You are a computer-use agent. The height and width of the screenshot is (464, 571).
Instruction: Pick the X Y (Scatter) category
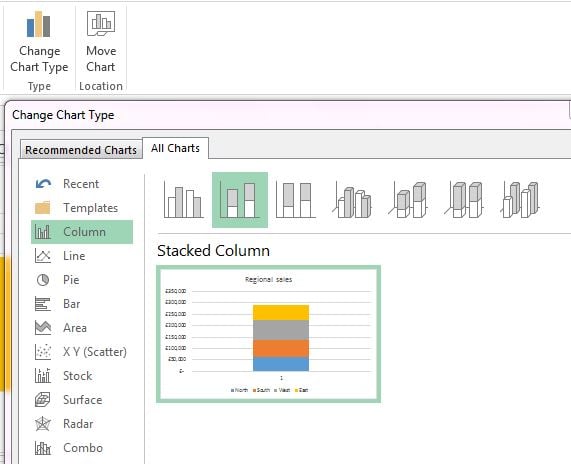[x=82, y=352]
